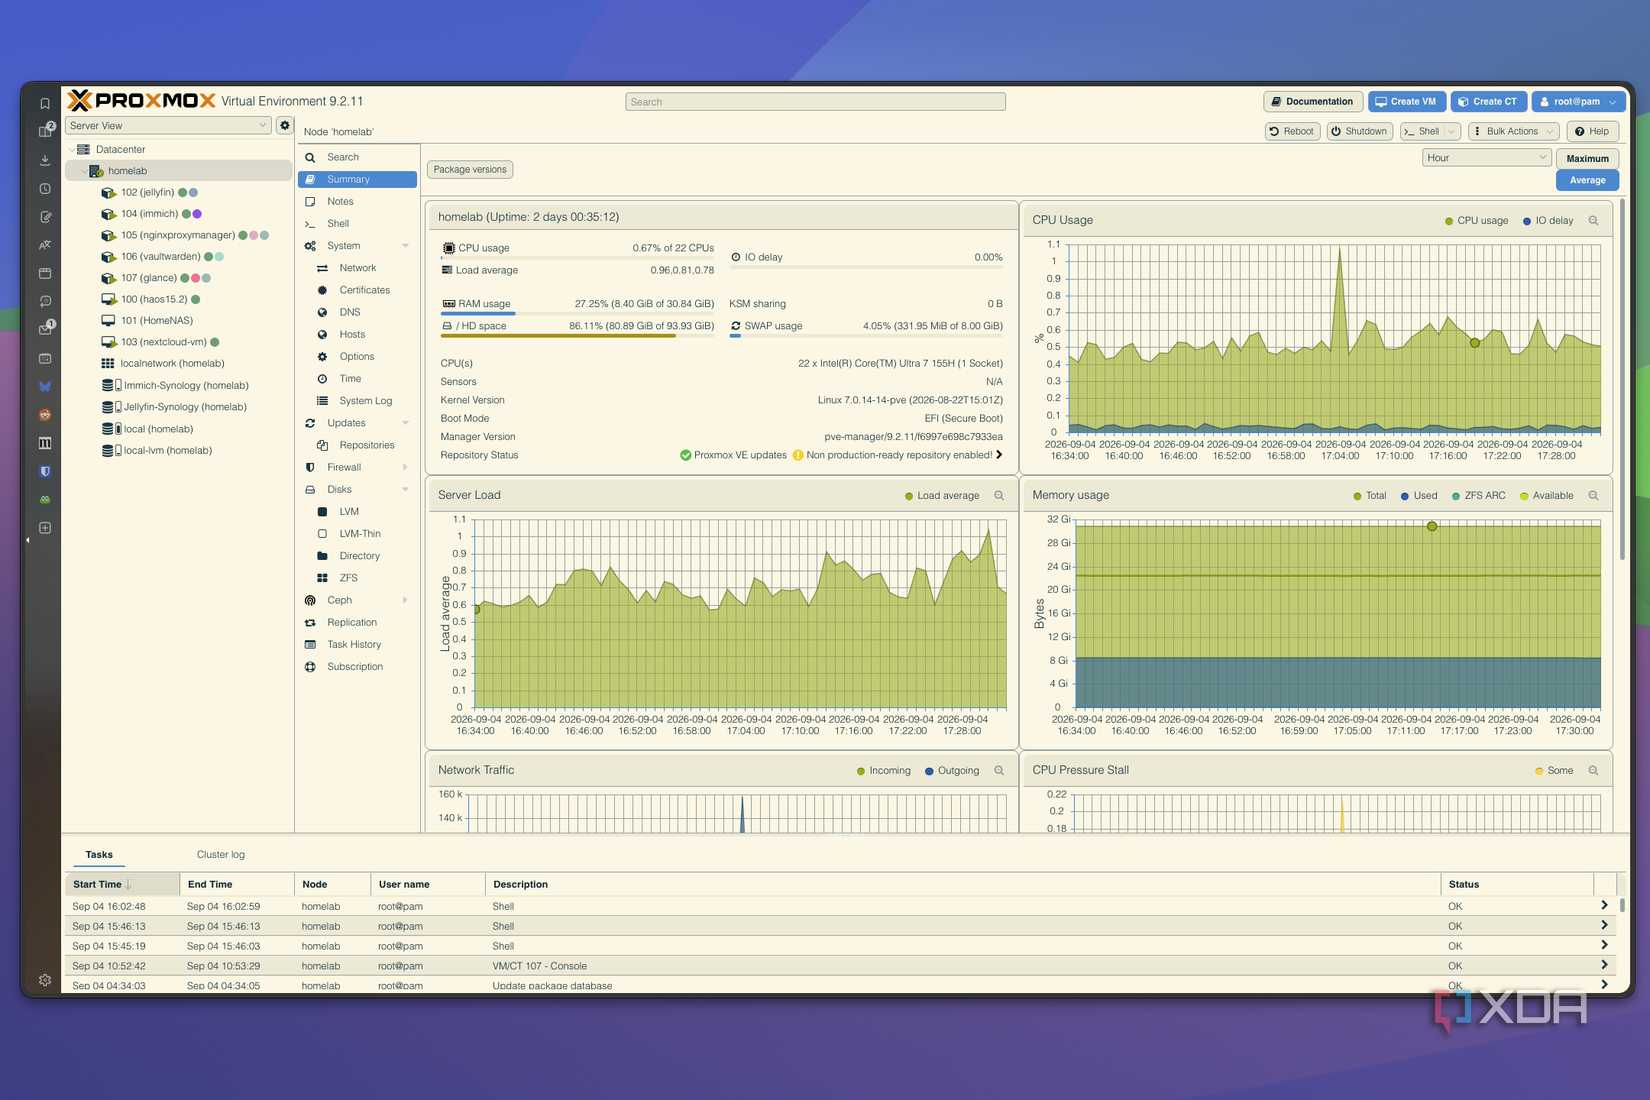The width and height of the screenshot is (1650, 1100).
Task: Click the Server View settings gear icon
Action: point(285,126)
